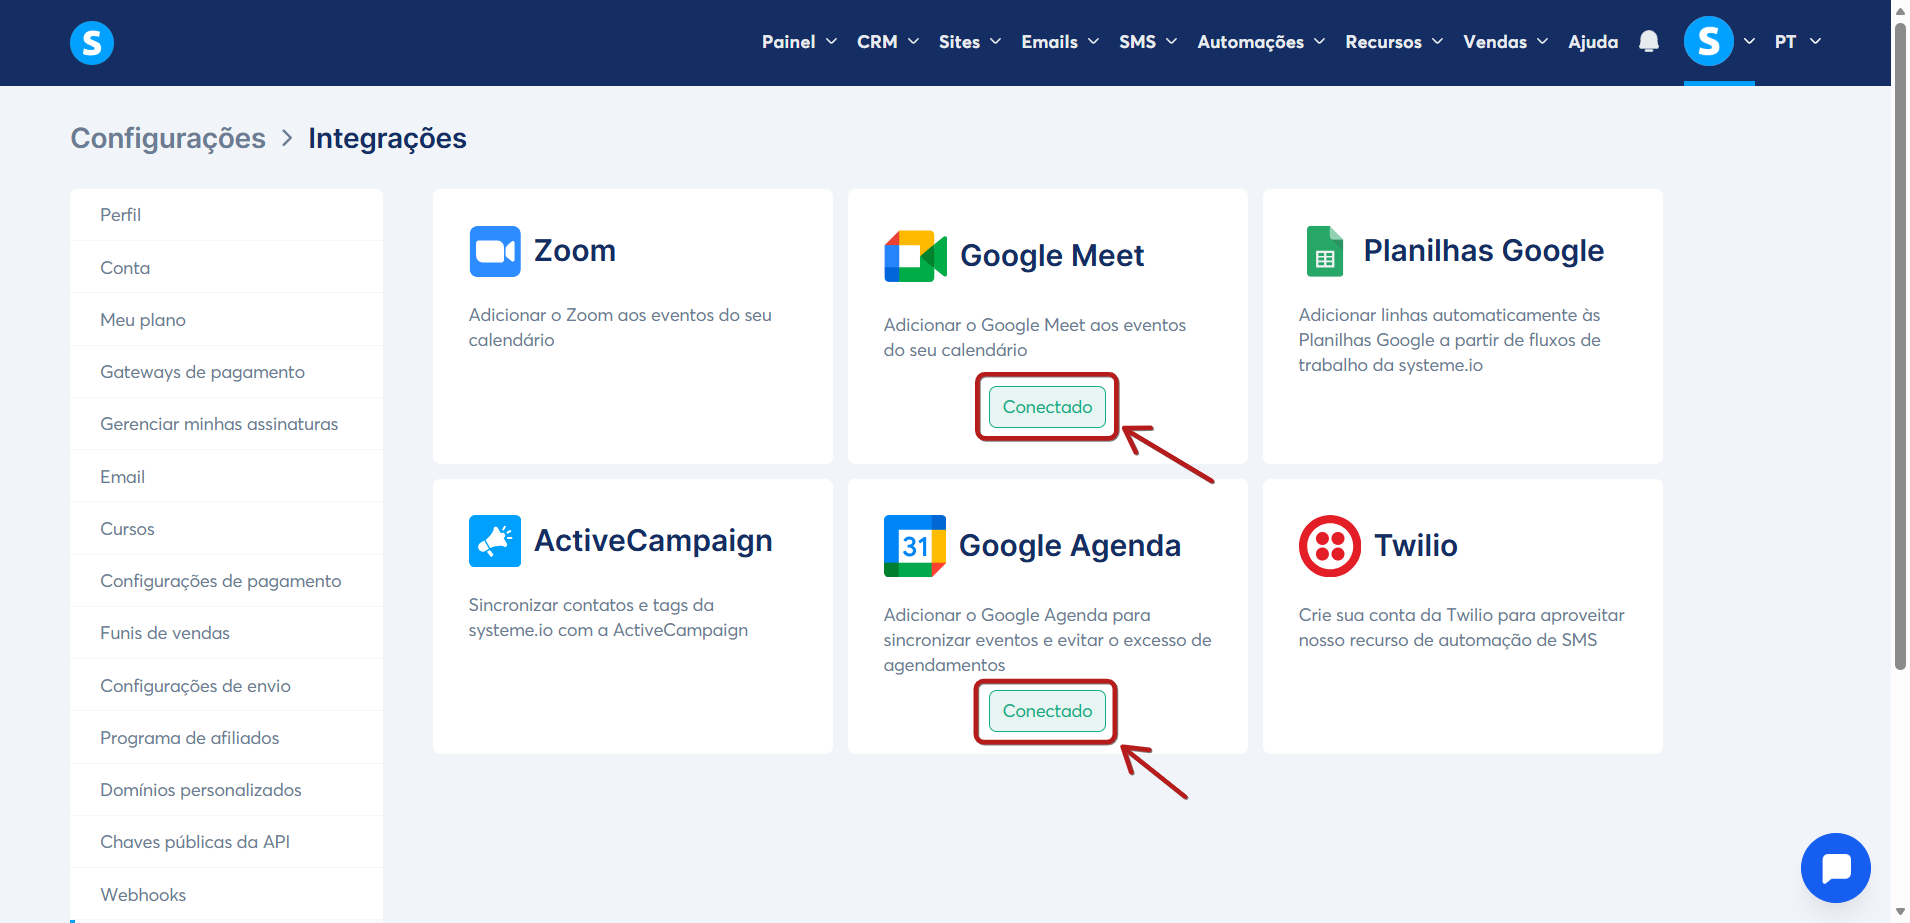The image size is (1910, 923).
Task: Open the notifications bell
Action: pyautogui.click(x=1649, y=42)
